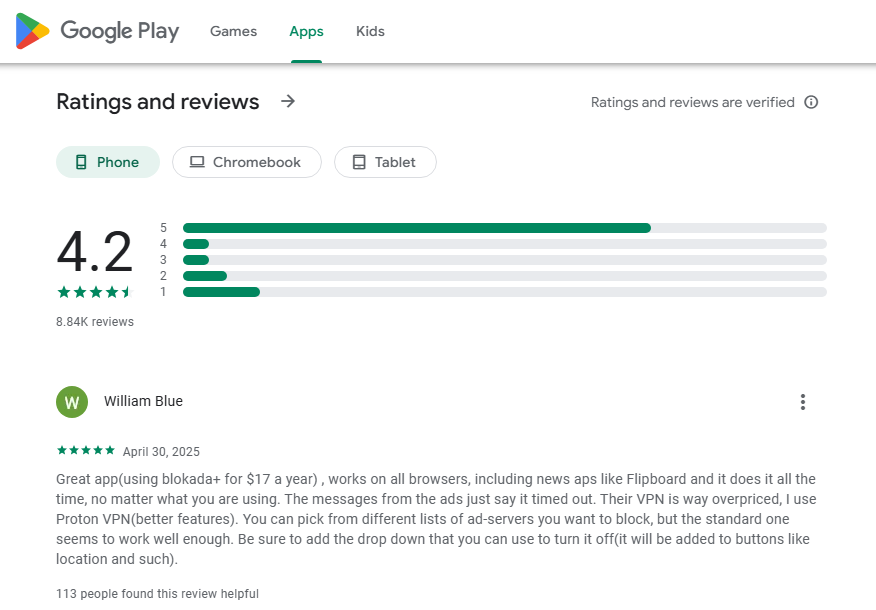The height and width of the screenshot is (610, 876).
Task: Click the 8.84K reviews text
Action: click(93, 321)
